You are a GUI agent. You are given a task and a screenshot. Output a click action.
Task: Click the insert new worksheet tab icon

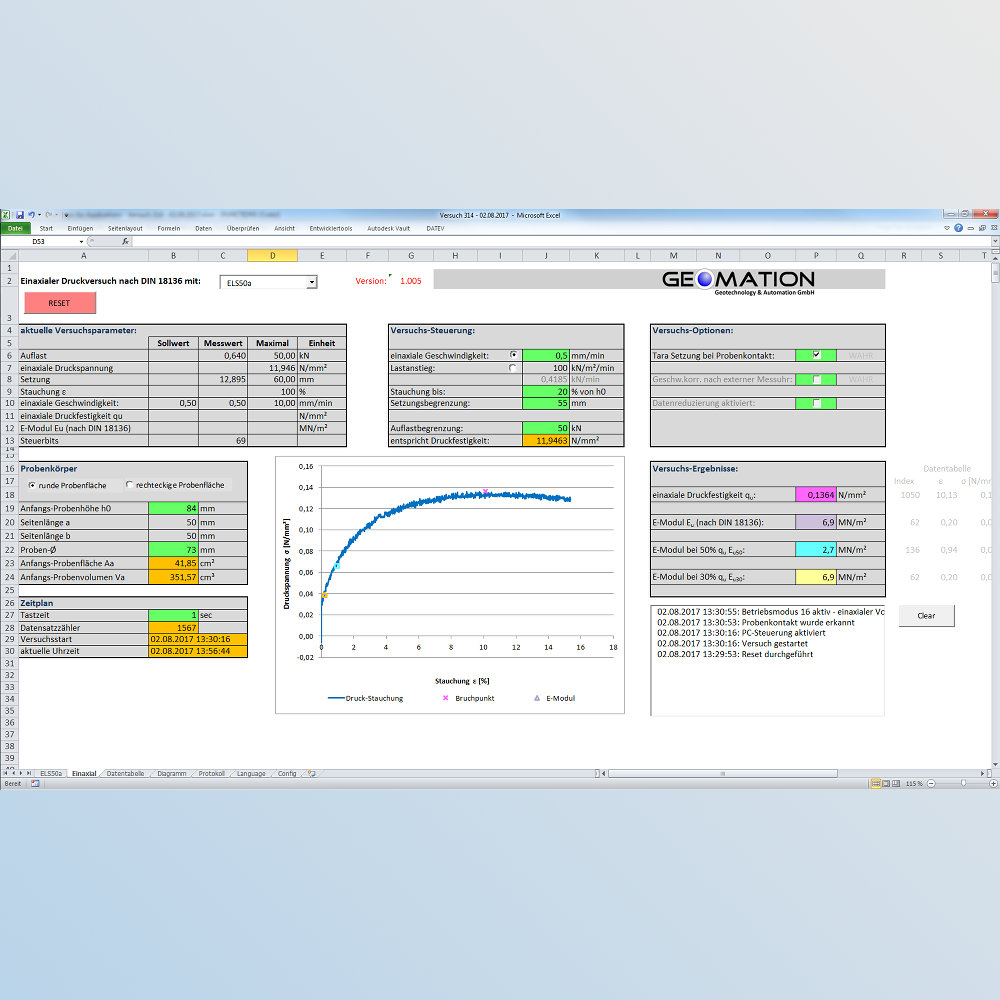(x=312, y=774)
